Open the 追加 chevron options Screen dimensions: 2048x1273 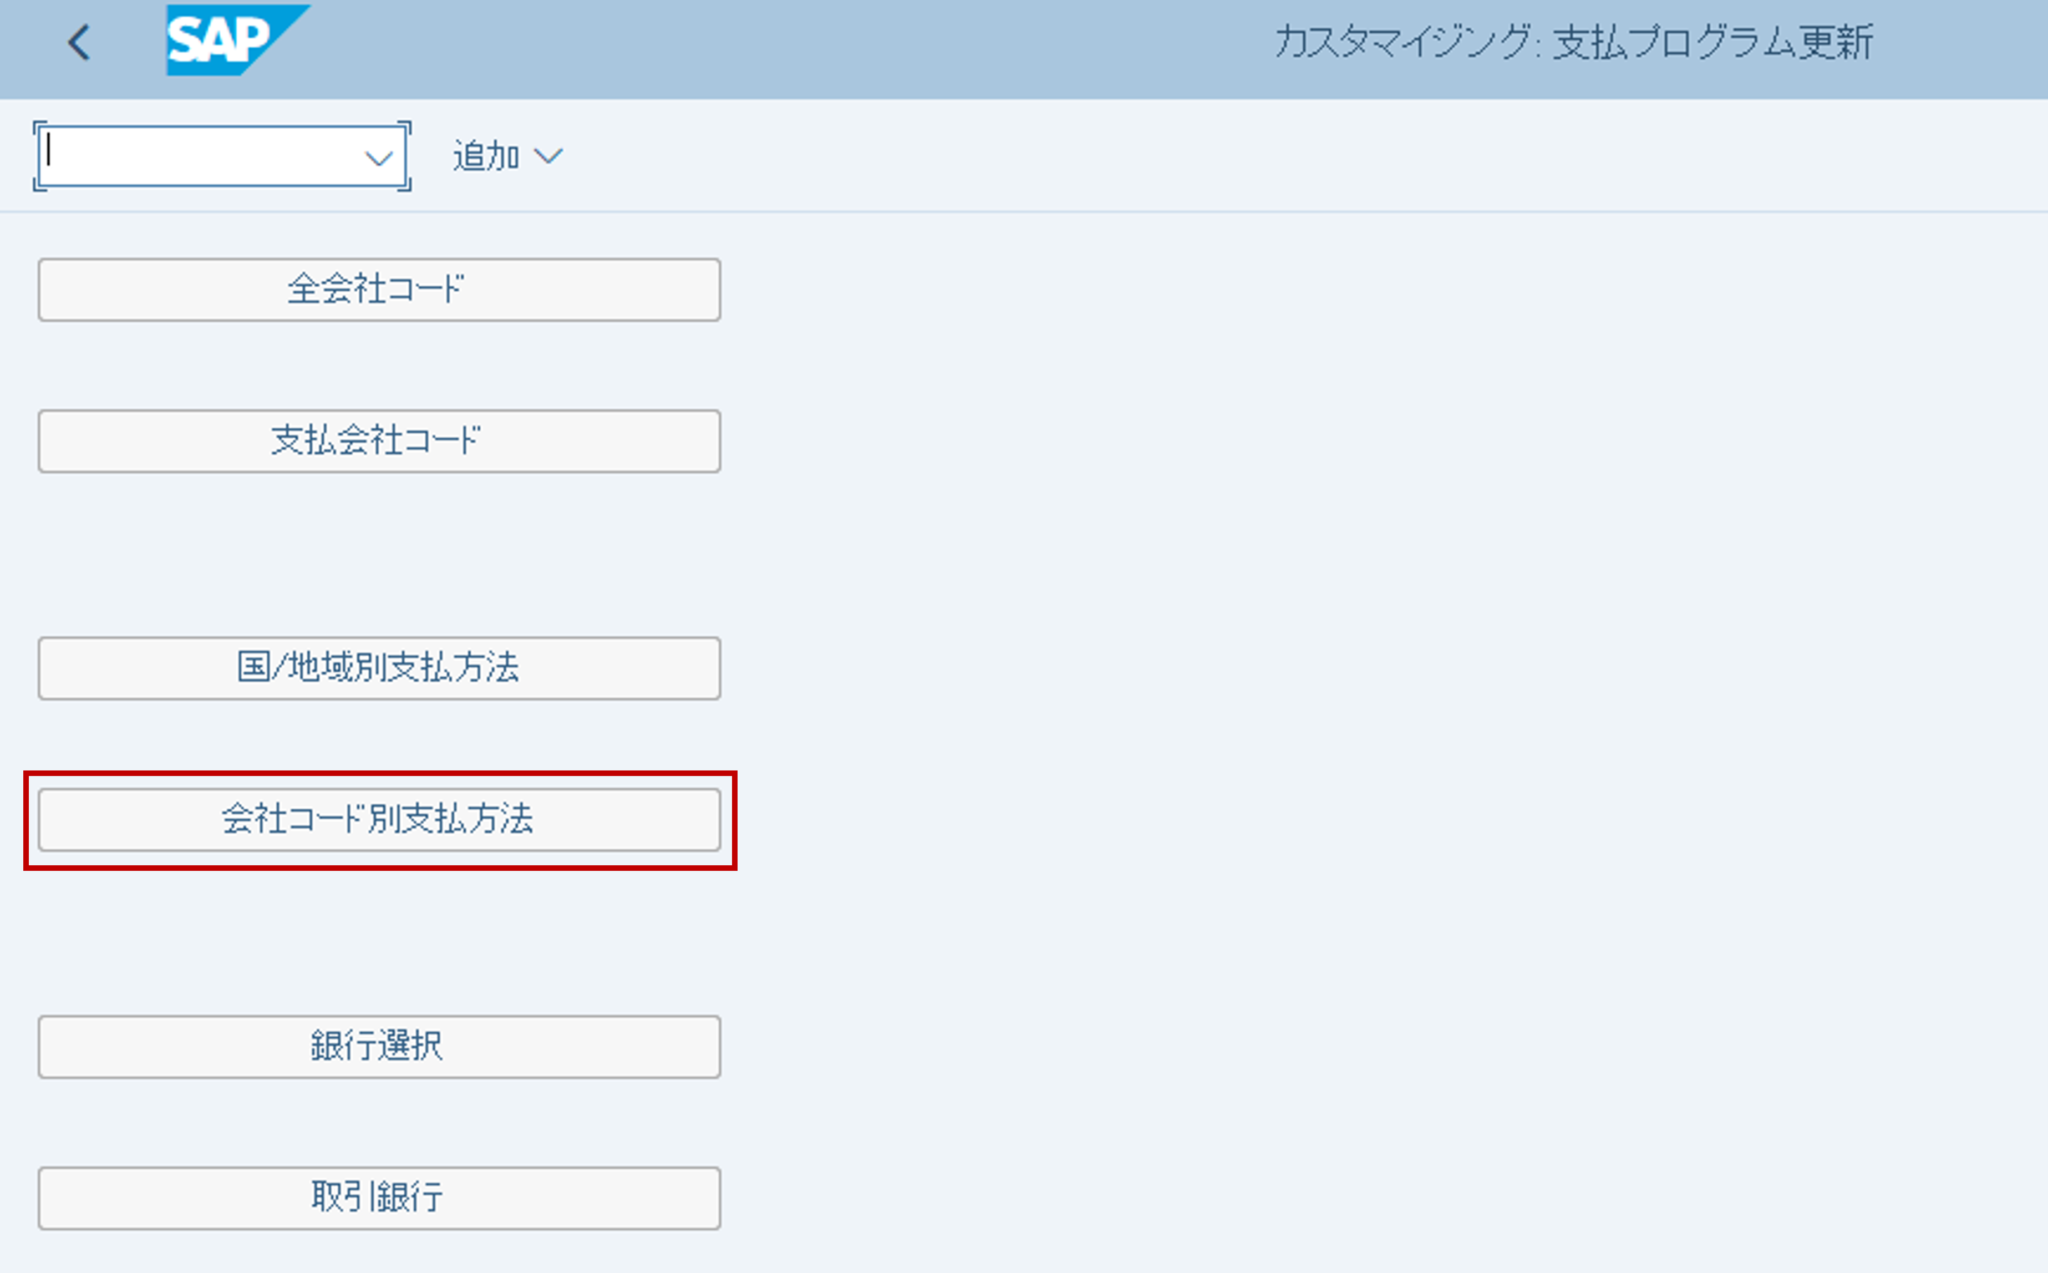click(x=549, y=156)
